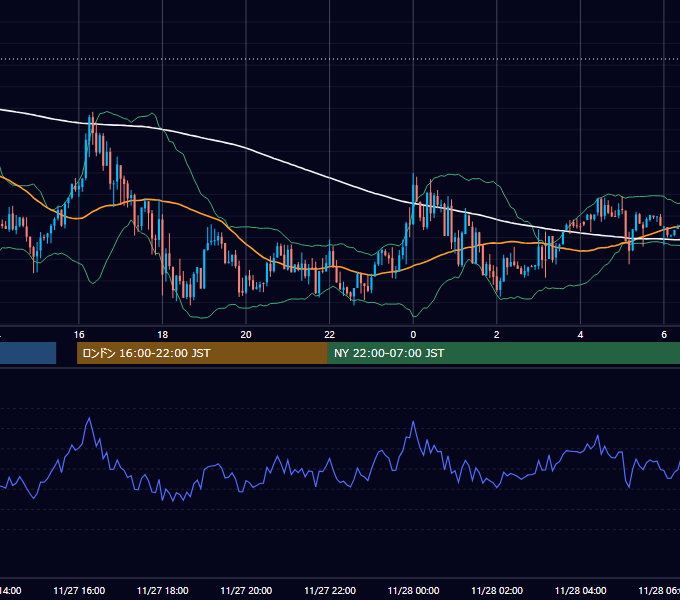Viewport: 680px width, 600px height.
Task: Select the 22 hour axis label
Action: coord(330,335)
